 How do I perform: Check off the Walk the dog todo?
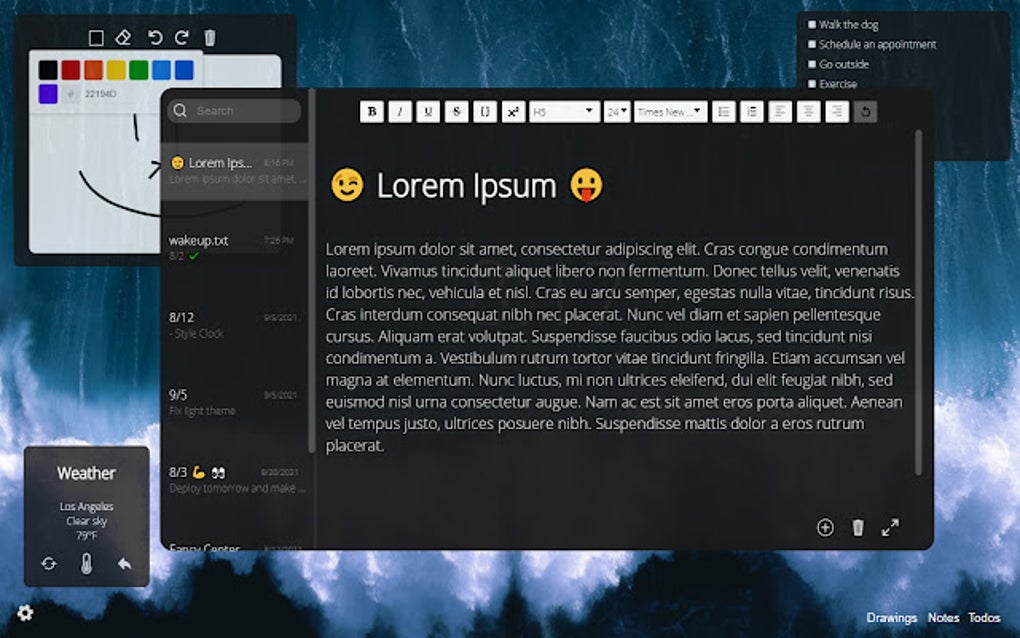click(x=812, y=24)
